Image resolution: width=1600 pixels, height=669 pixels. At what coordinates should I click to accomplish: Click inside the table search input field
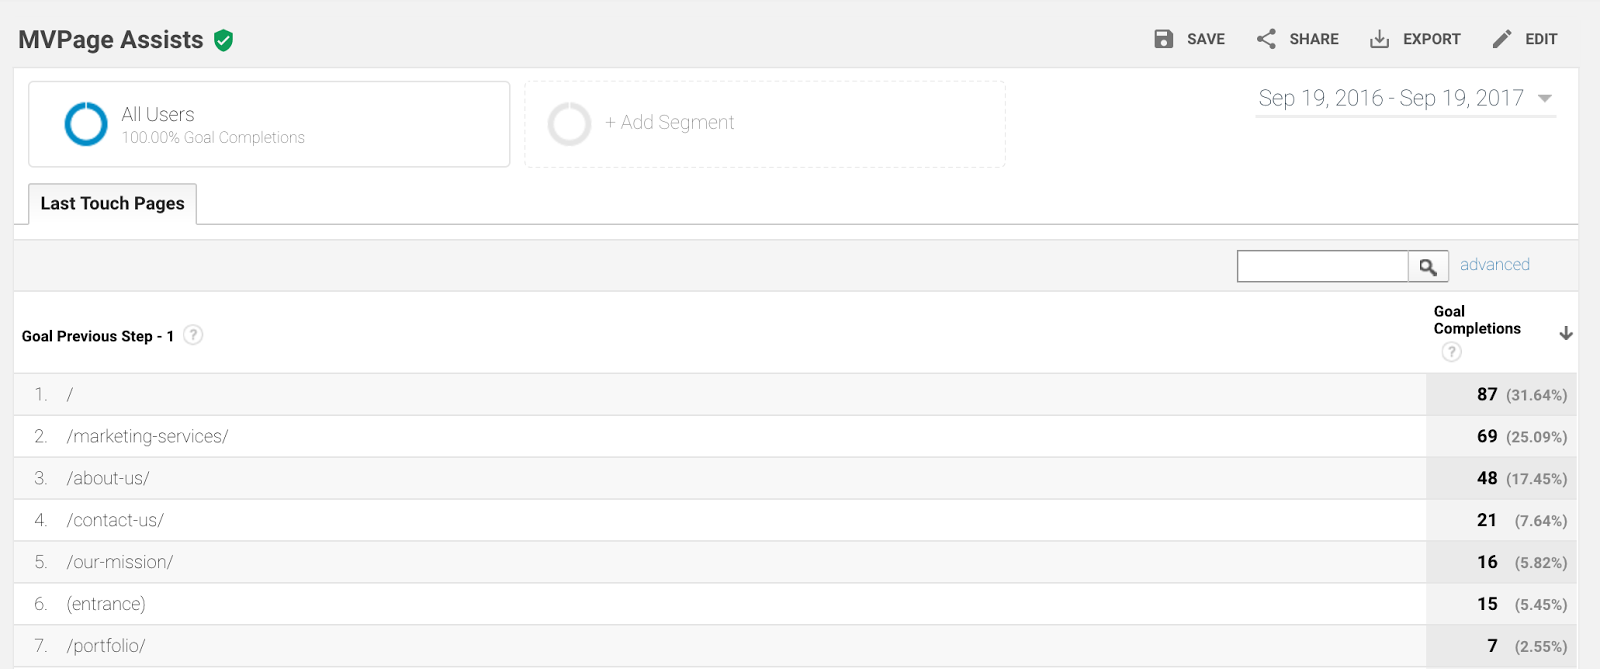[x=1322, y=265]
